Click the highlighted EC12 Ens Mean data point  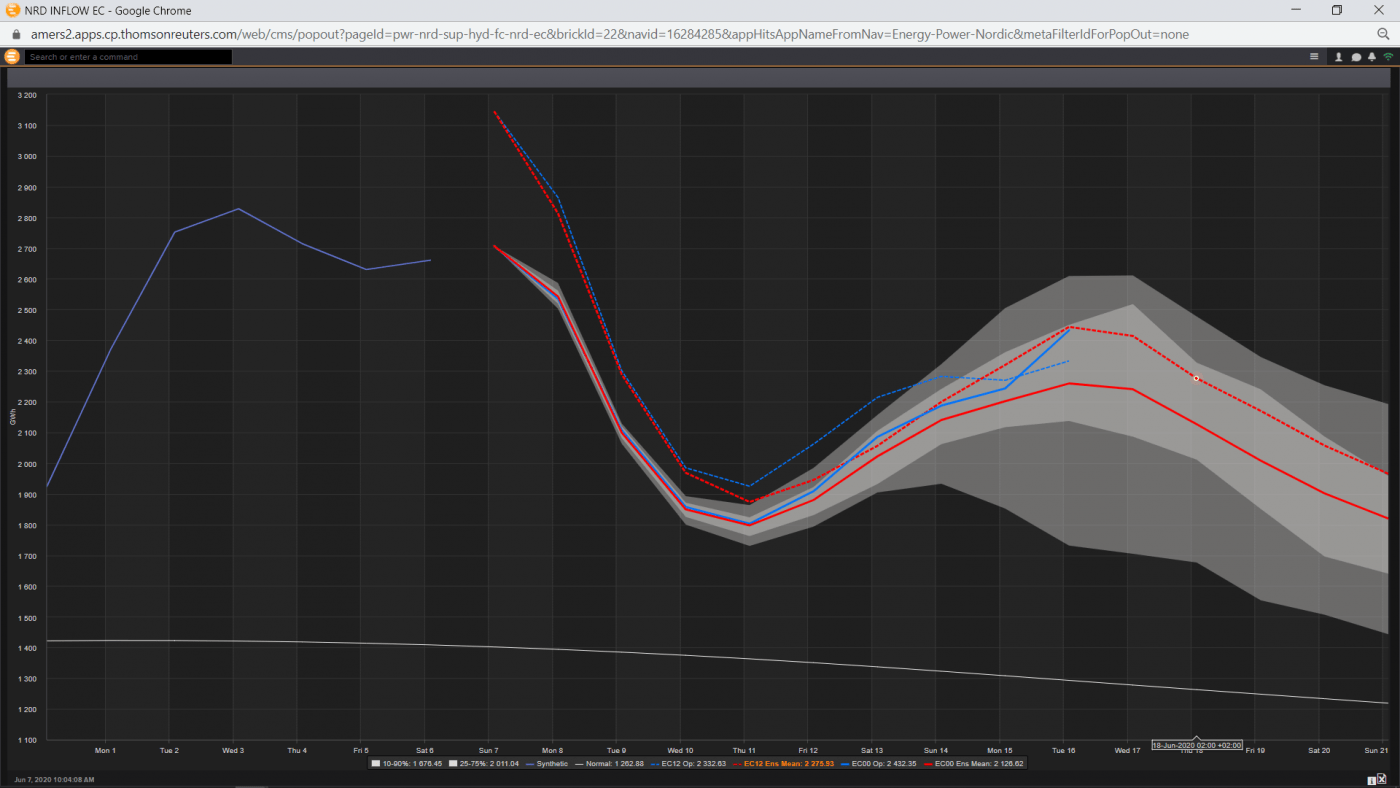point(1196,378)
